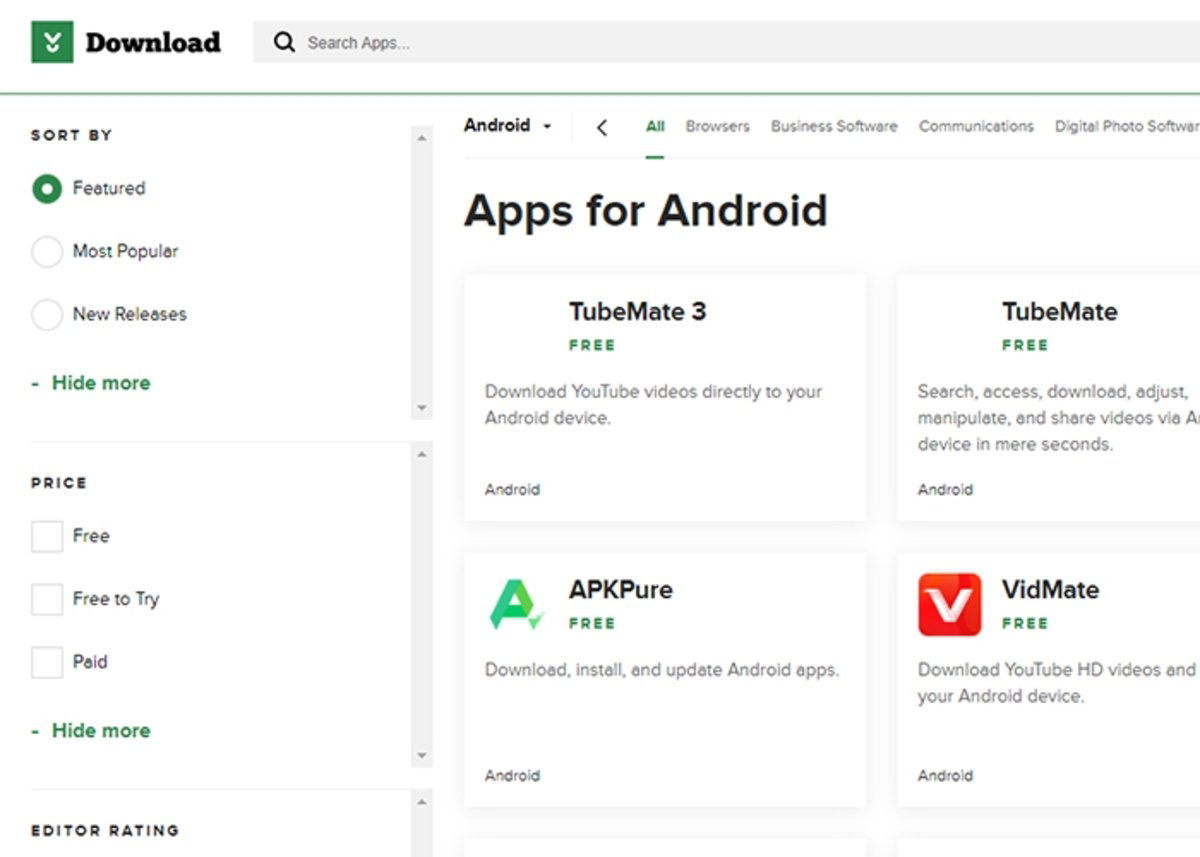Click the sidebar scrollbar track
The height and width of the screenshot is (857, 1200).
pyautogui.click(x=422, y=270)
